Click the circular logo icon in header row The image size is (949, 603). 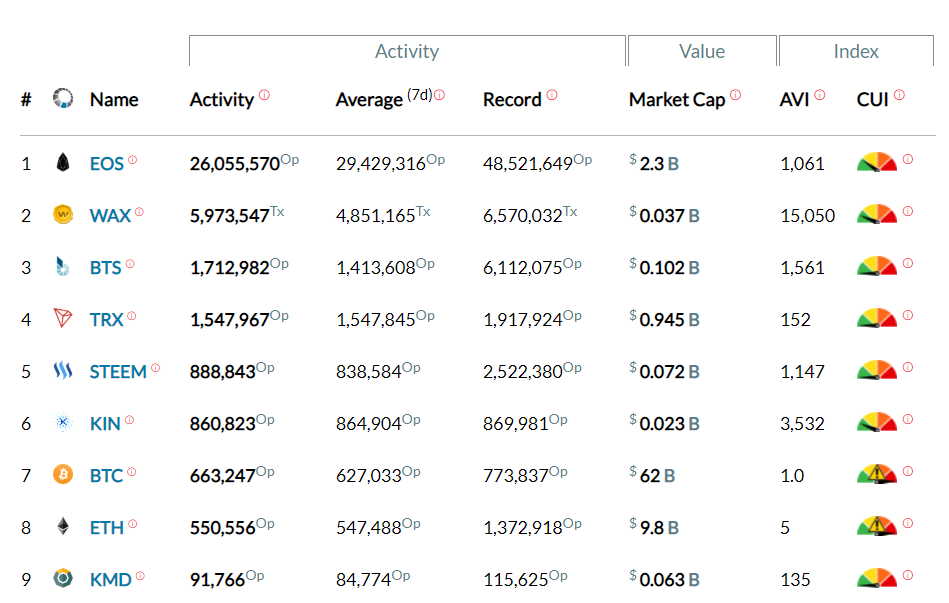tap(63, 98)
